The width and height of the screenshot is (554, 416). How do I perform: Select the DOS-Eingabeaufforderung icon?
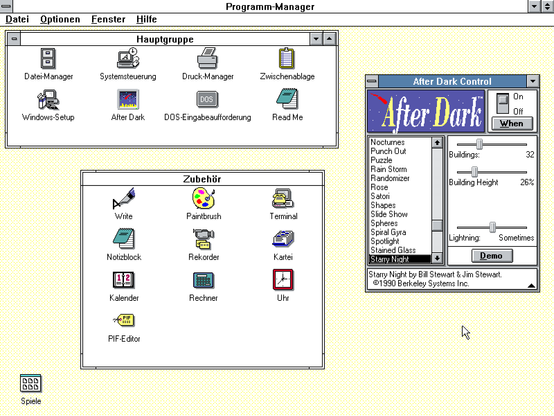(207, 99)
